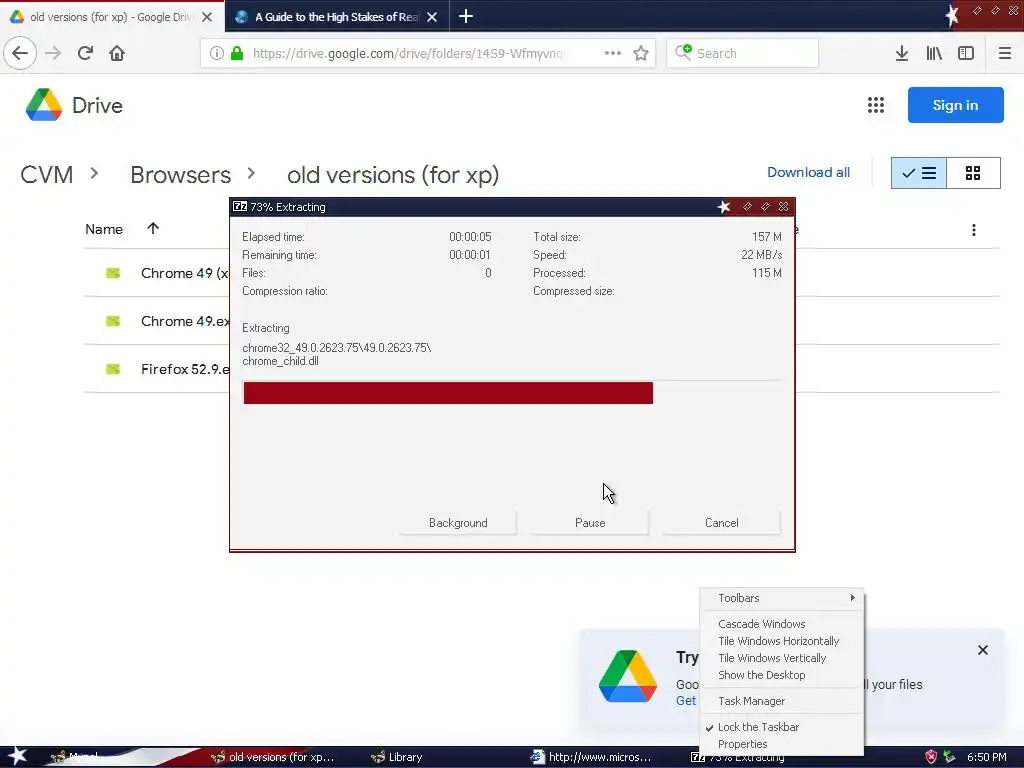1024x768 pixels.
Task: Select Show the Desktop
Action: (x=782, y=675)
